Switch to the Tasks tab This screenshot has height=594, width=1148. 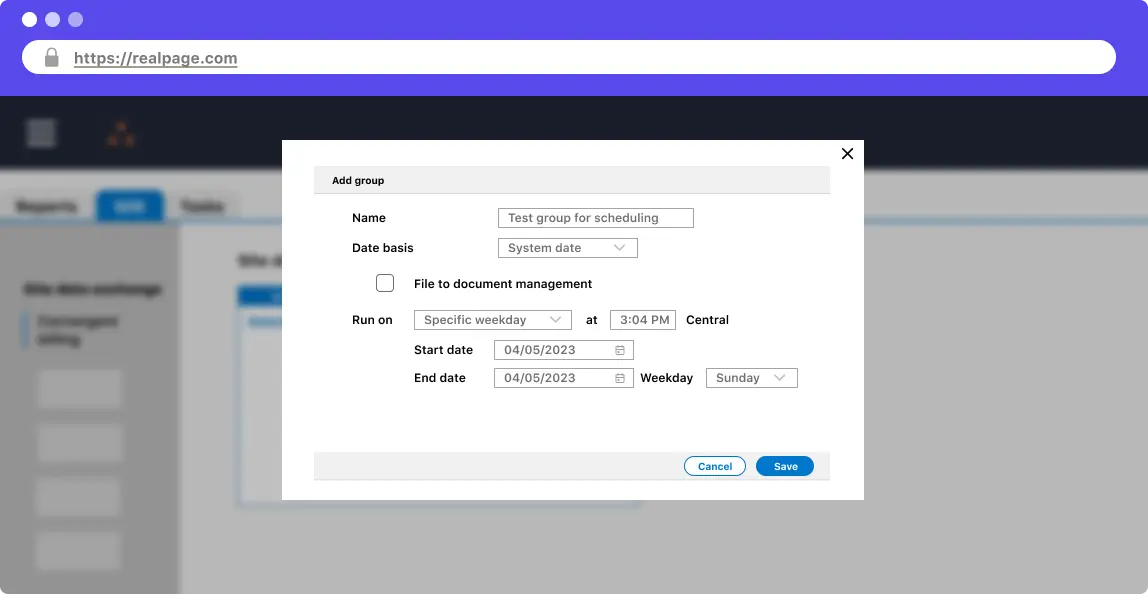point(201,206)
